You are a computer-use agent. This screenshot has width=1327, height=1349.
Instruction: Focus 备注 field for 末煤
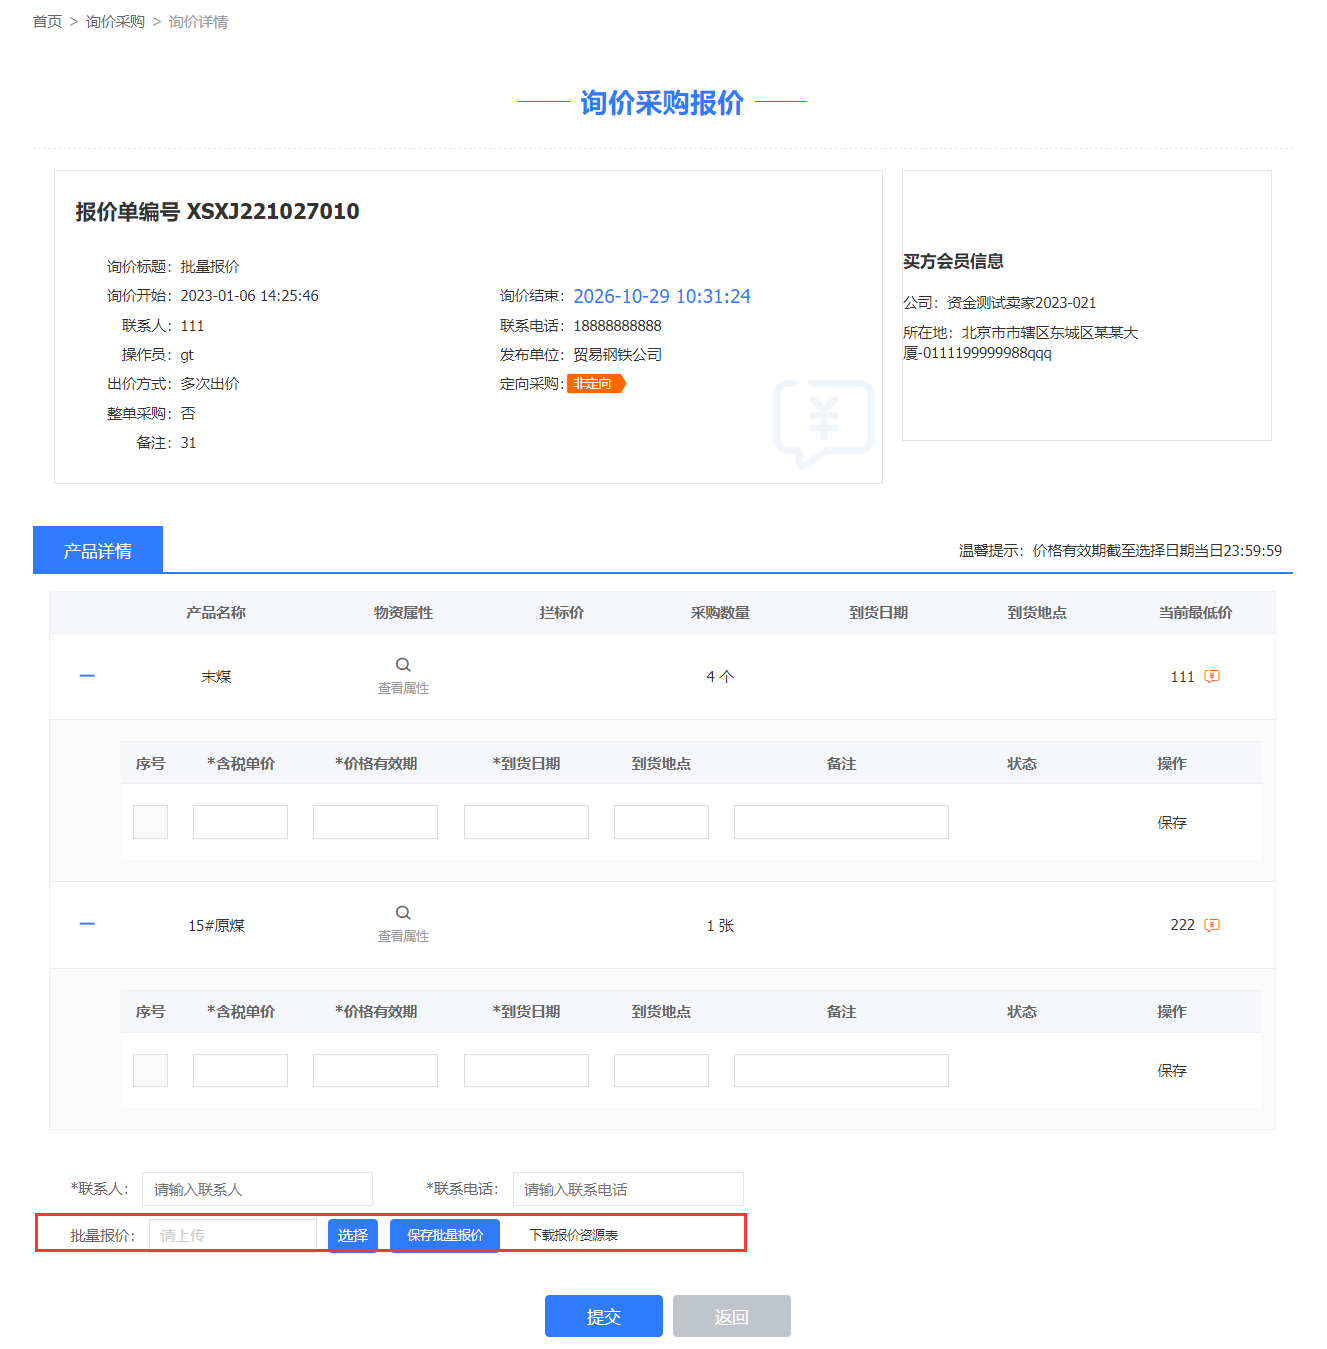tap(841, 822)
